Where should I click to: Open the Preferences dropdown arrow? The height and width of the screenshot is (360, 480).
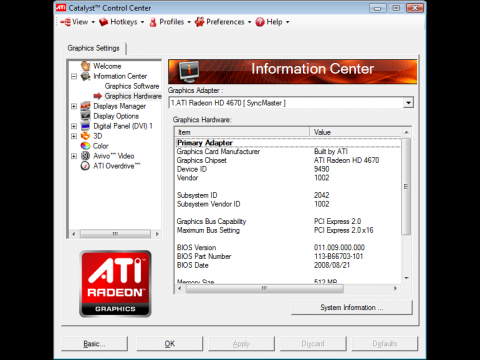(x=249, y=22)
